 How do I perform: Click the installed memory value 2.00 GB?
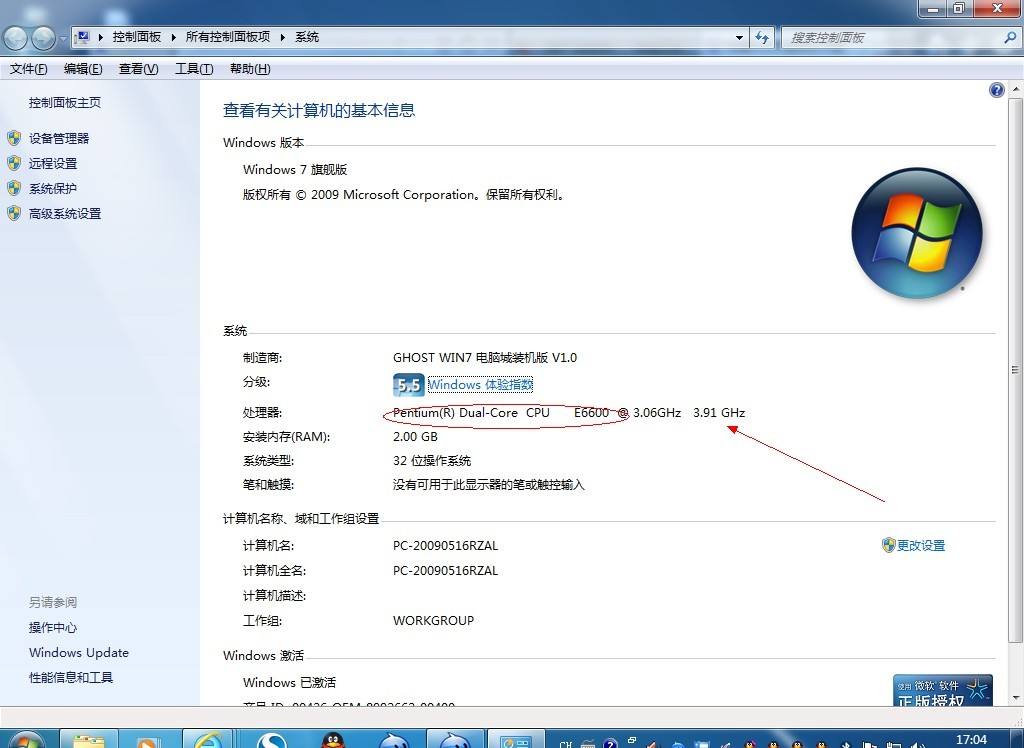(415, 436)
